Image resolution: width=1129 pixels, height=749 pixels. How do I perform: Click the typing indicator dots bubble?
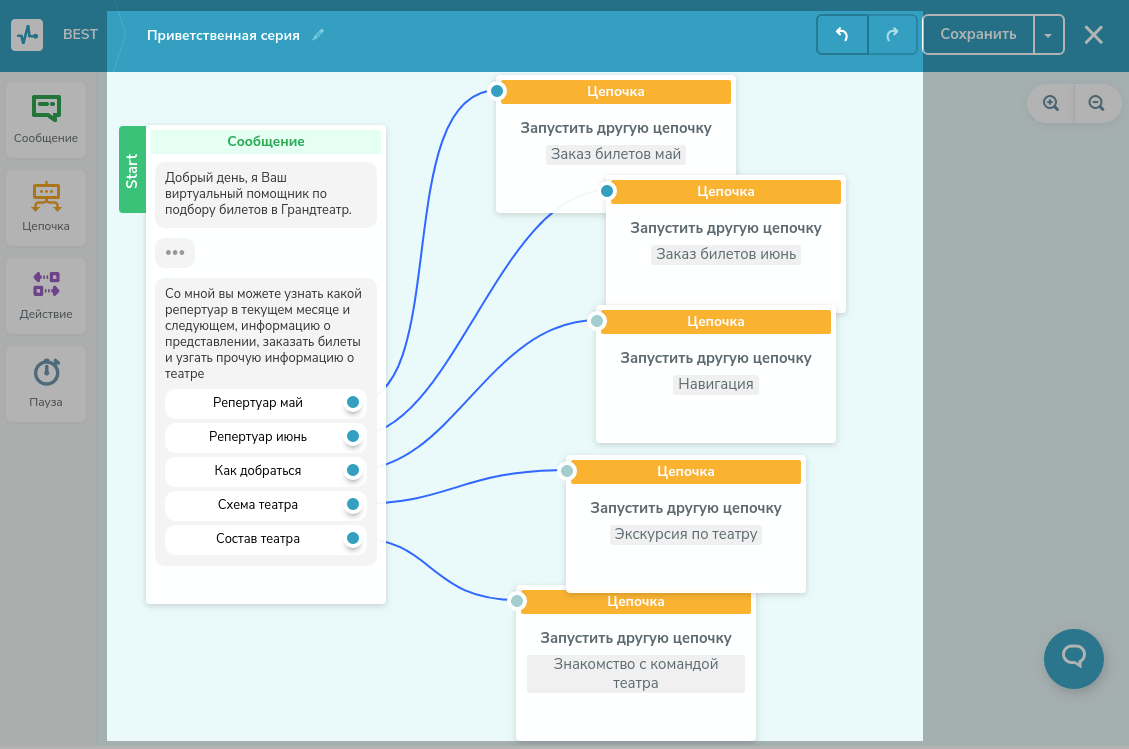click(175, 253)
